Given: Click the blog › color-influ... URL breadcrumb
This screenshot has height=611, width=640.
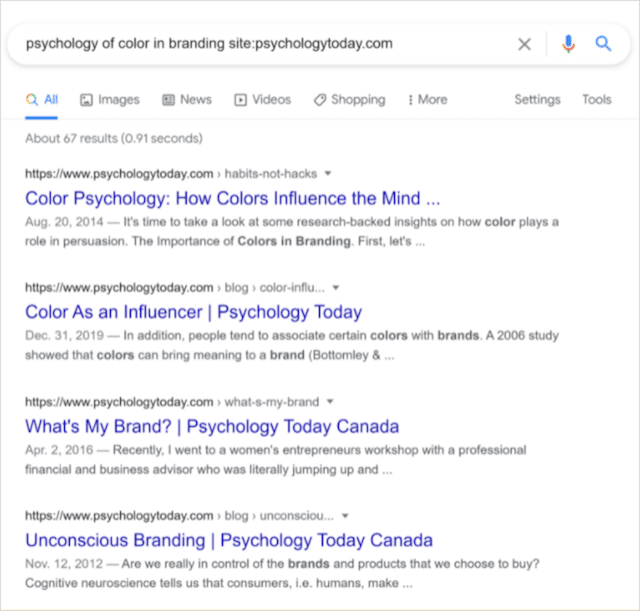Looking at the screenshot, I should (275, 288).
